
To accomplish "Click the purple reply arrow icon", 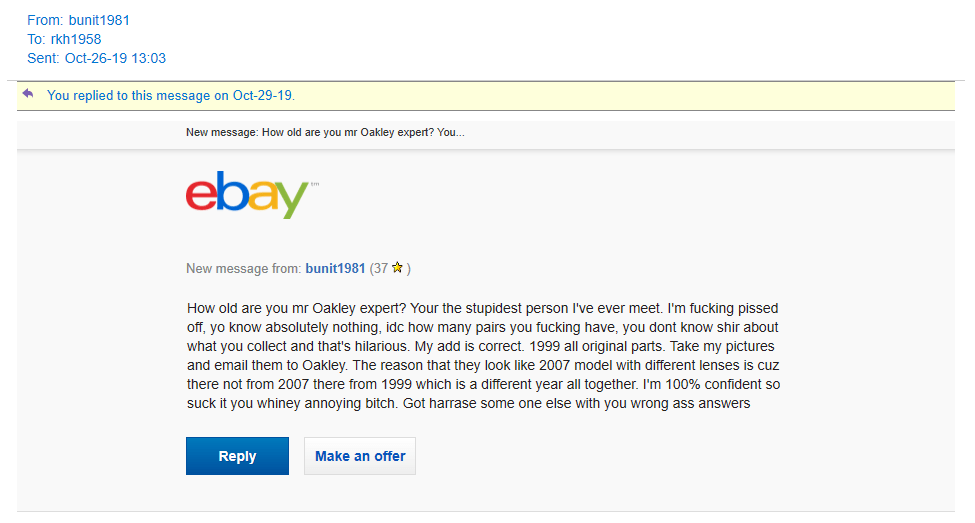I will [x=28, y=94].
